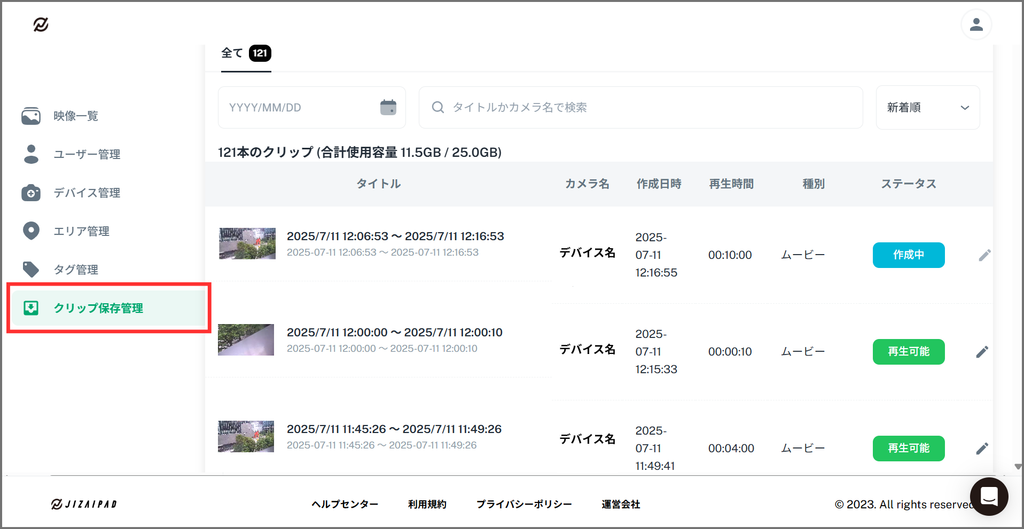Click the 再生可能 button of 12:00:00 clip
The height and width of the screenshot is (529, 1024).
[x=908, y=351]
